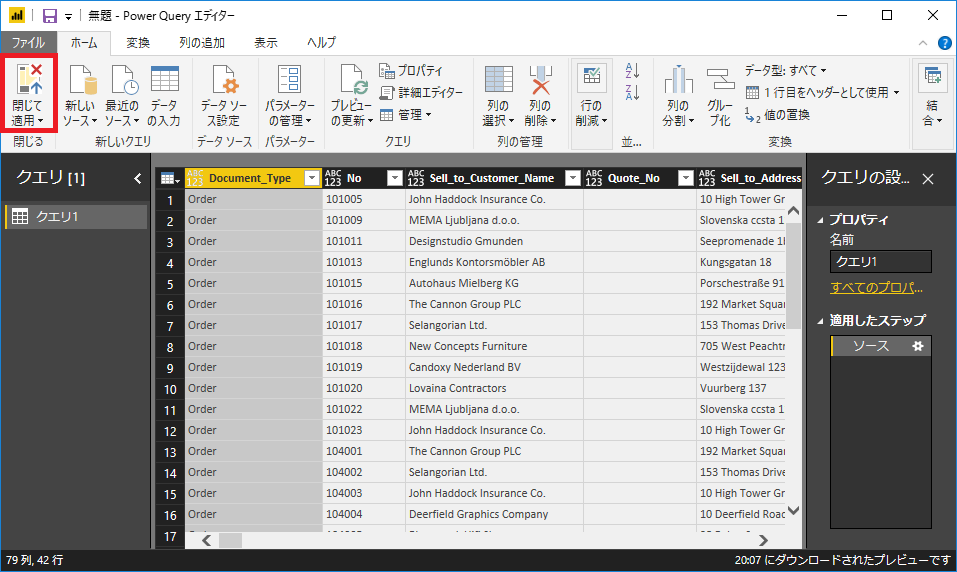Click 列の分割 (Split Column) icon
The height and width of the screenshot is (572, 957).
click(678, 80)
